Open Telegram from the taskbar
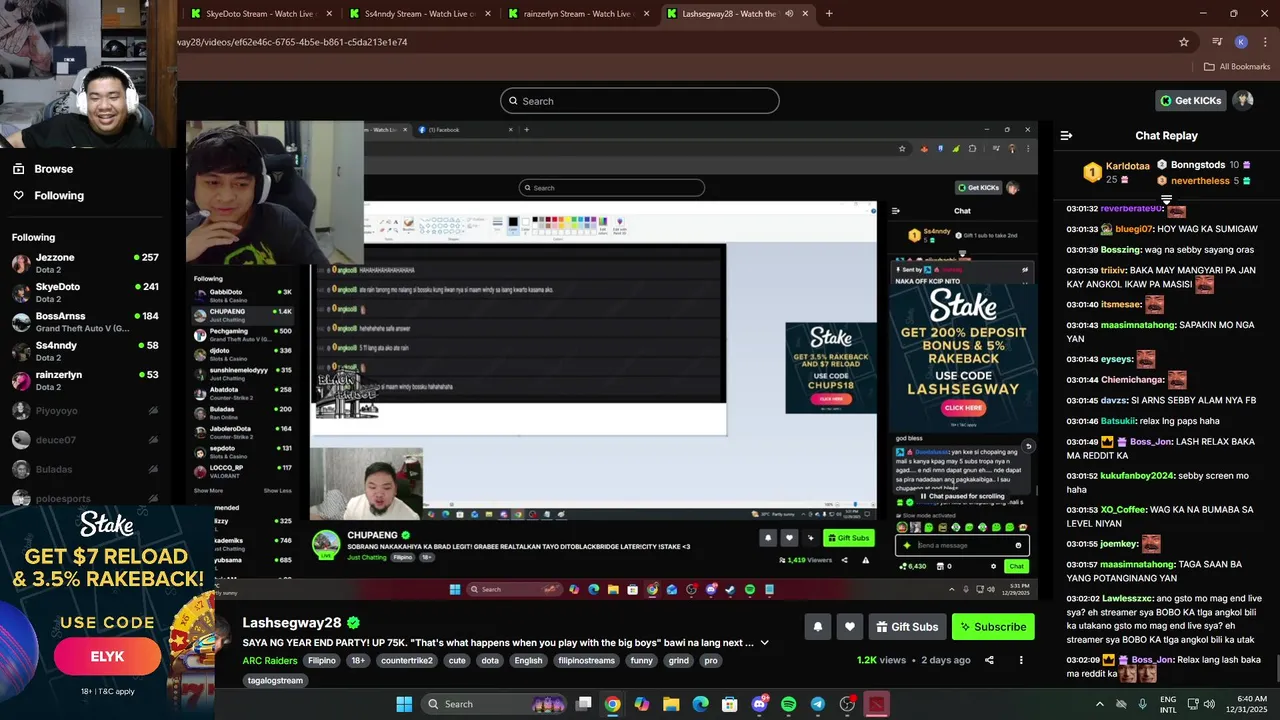The image size is (1280, 720). pyautogui.click(x=818, y=704)
